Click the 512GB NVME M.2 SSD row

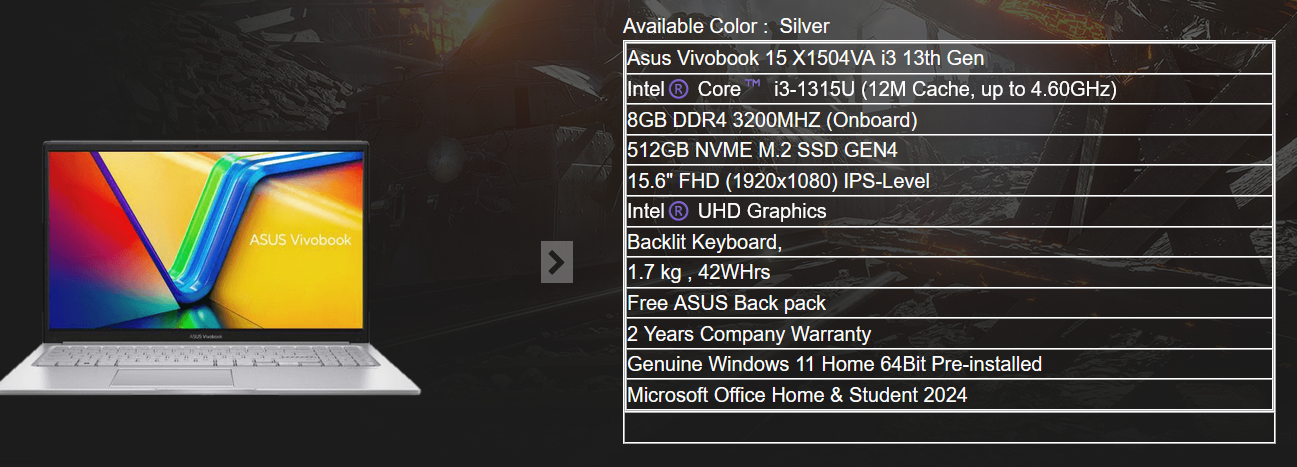pos(949,150)
